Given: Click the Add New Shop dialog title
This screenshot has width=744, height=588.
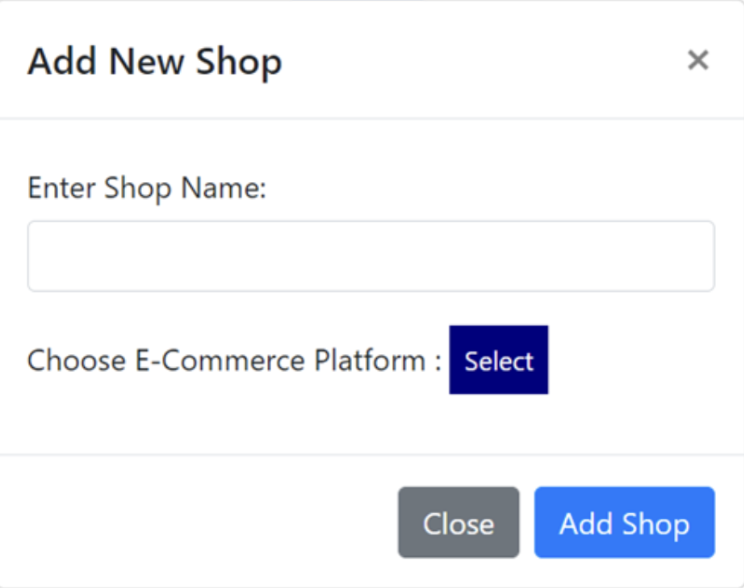Looking at the screenshot, I should point(154,61).
